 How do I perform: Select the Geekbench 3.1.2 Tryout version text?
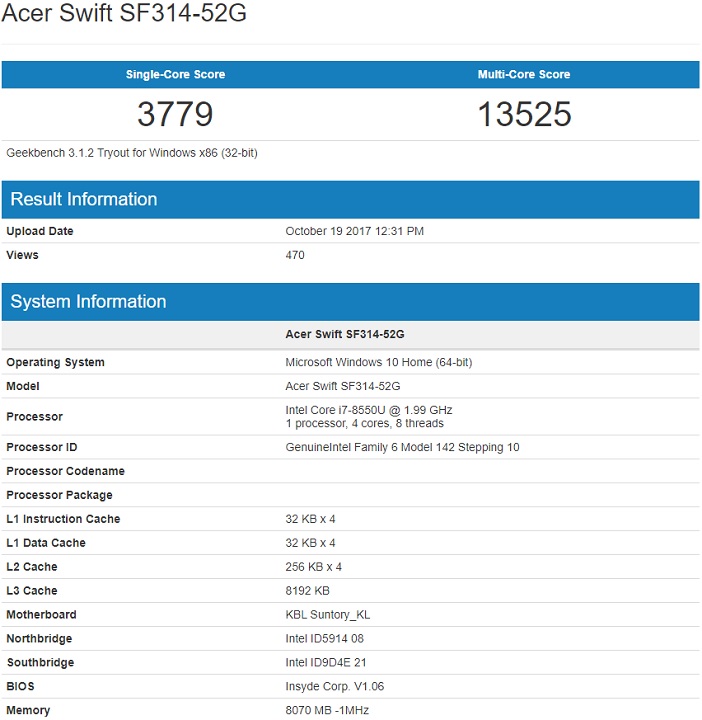[132, 153]
